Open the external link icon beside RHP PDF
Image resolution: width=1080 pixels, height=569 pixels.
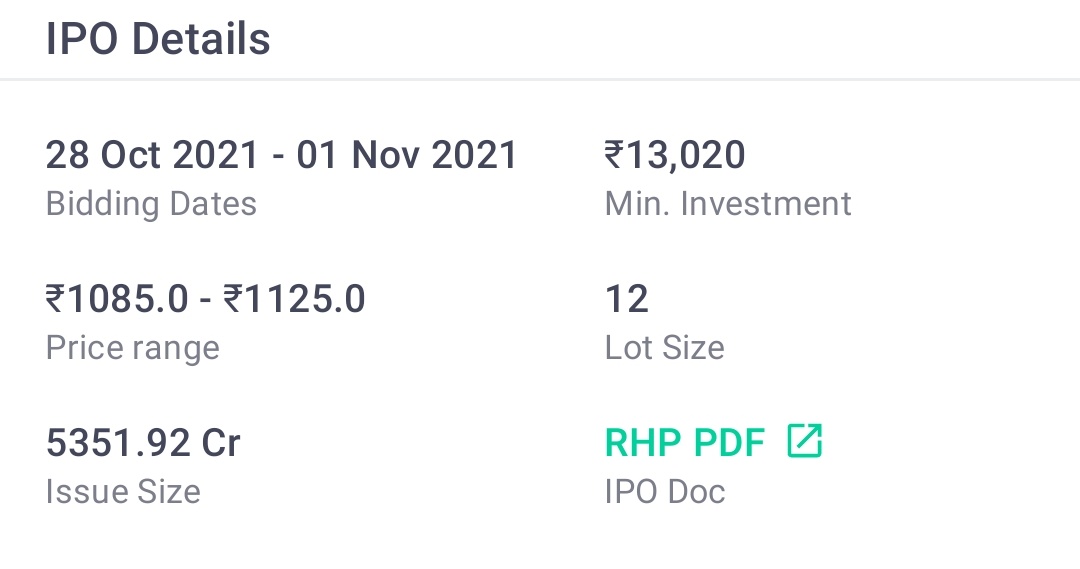point(804,441)
